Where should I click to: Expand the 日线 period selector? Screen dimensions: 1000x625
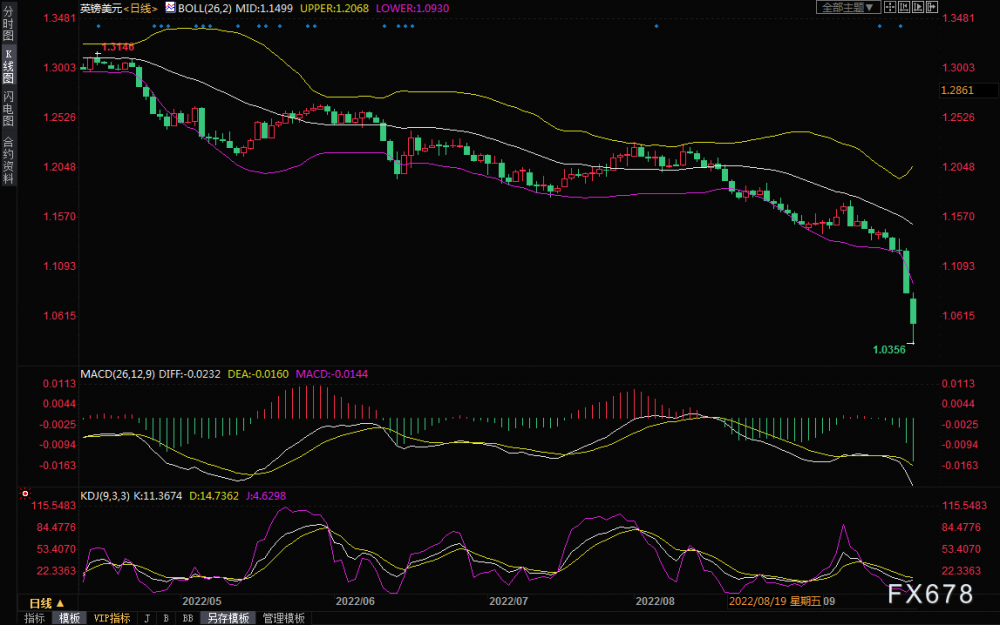pos(47,603)
